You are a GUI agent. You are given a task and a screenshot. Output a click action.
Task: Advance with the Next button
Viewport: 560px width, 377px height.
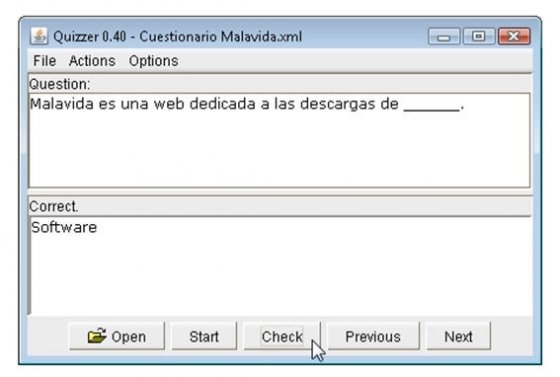458,336
